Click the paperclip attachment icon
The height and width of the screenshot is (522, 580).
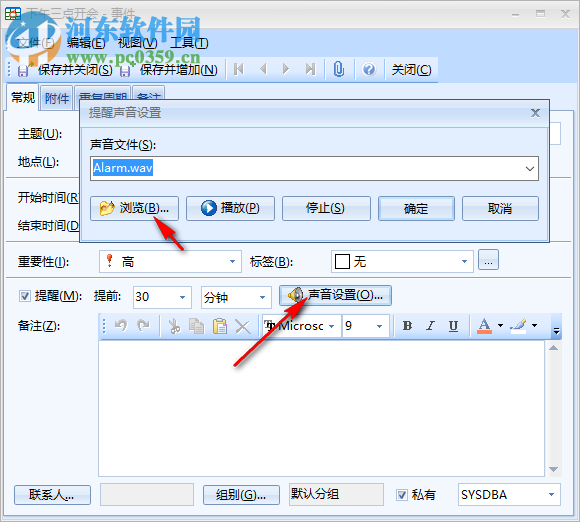pos(339,69)
